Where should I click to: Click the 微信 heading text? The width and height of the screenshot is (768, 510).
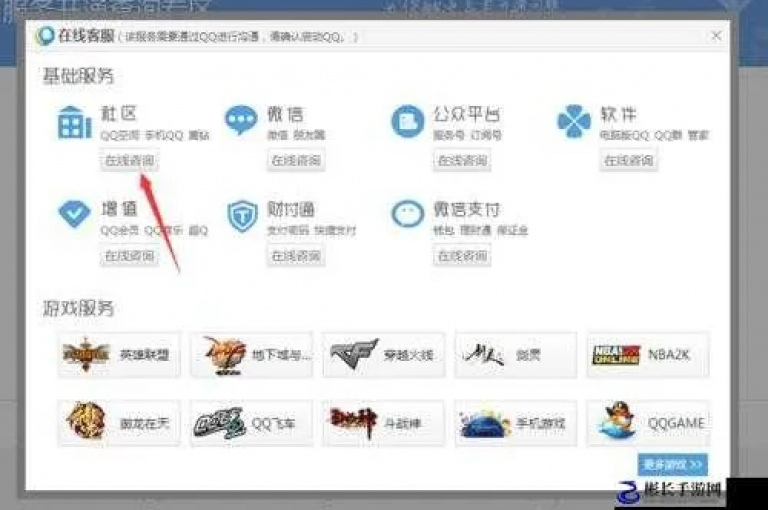[285, 114]
